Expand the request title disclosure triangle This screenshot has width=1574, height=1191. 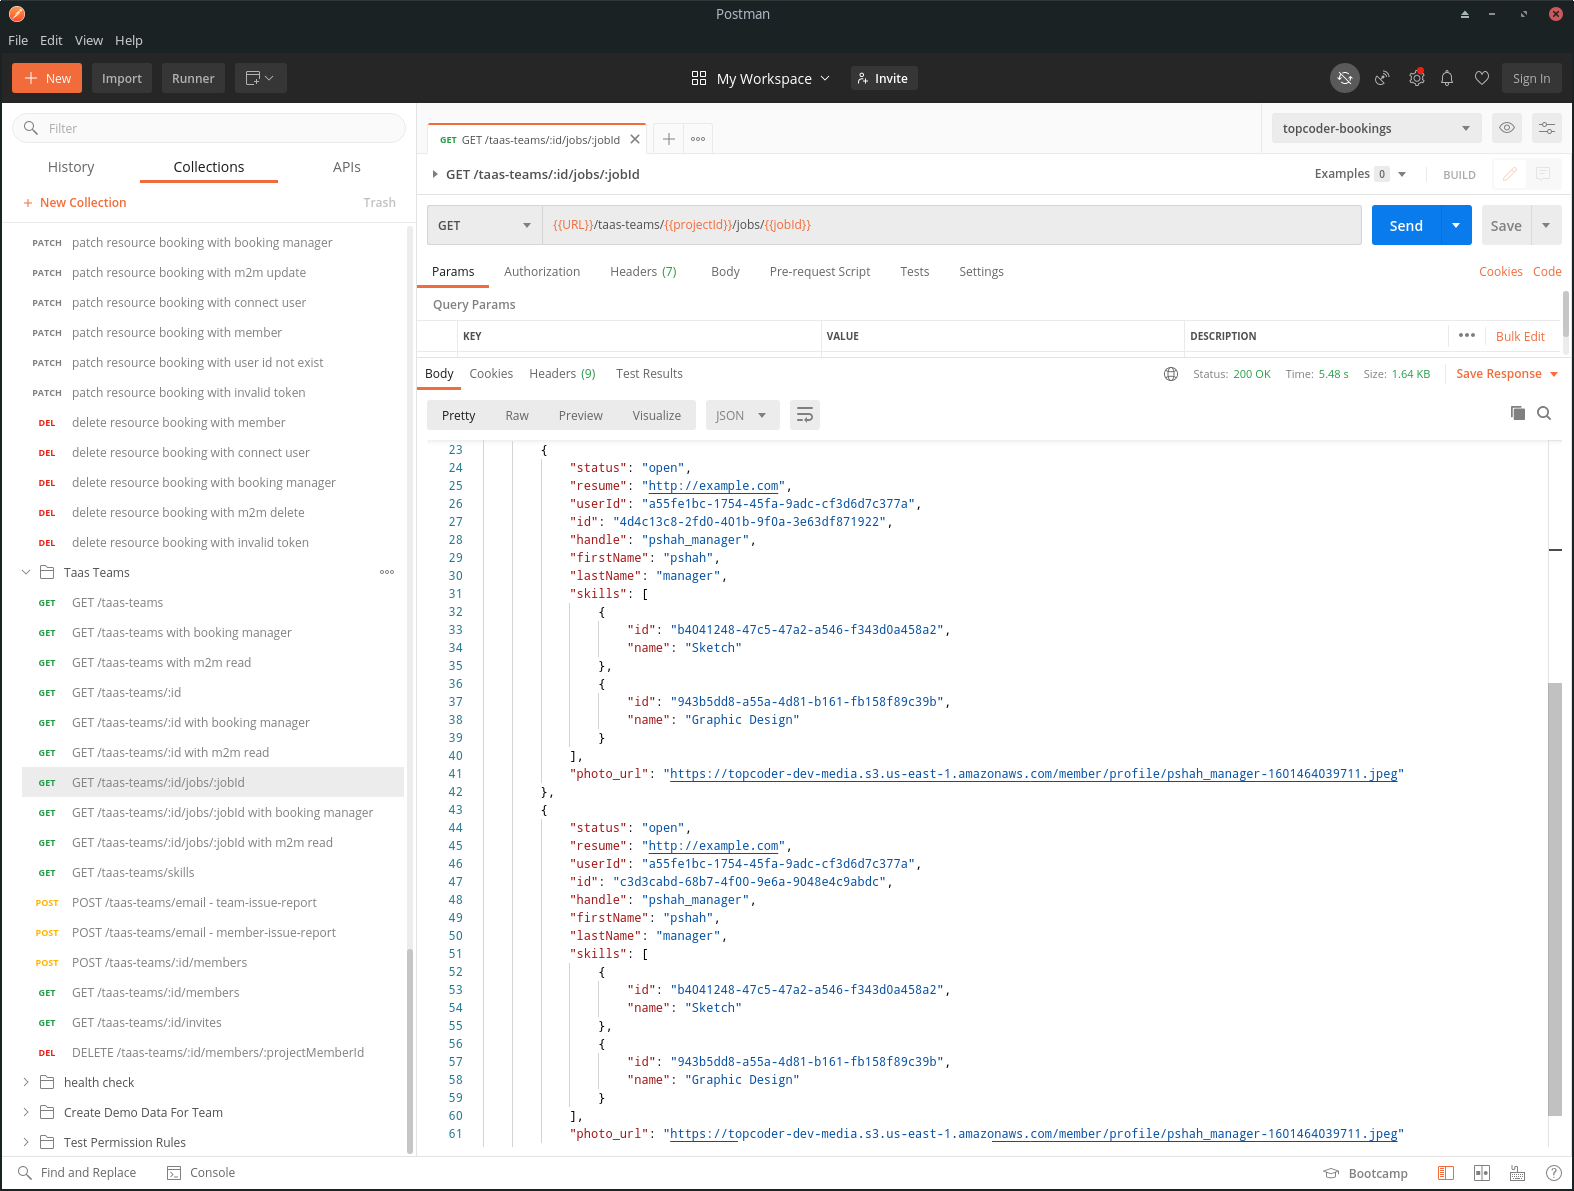coord(435,174)
